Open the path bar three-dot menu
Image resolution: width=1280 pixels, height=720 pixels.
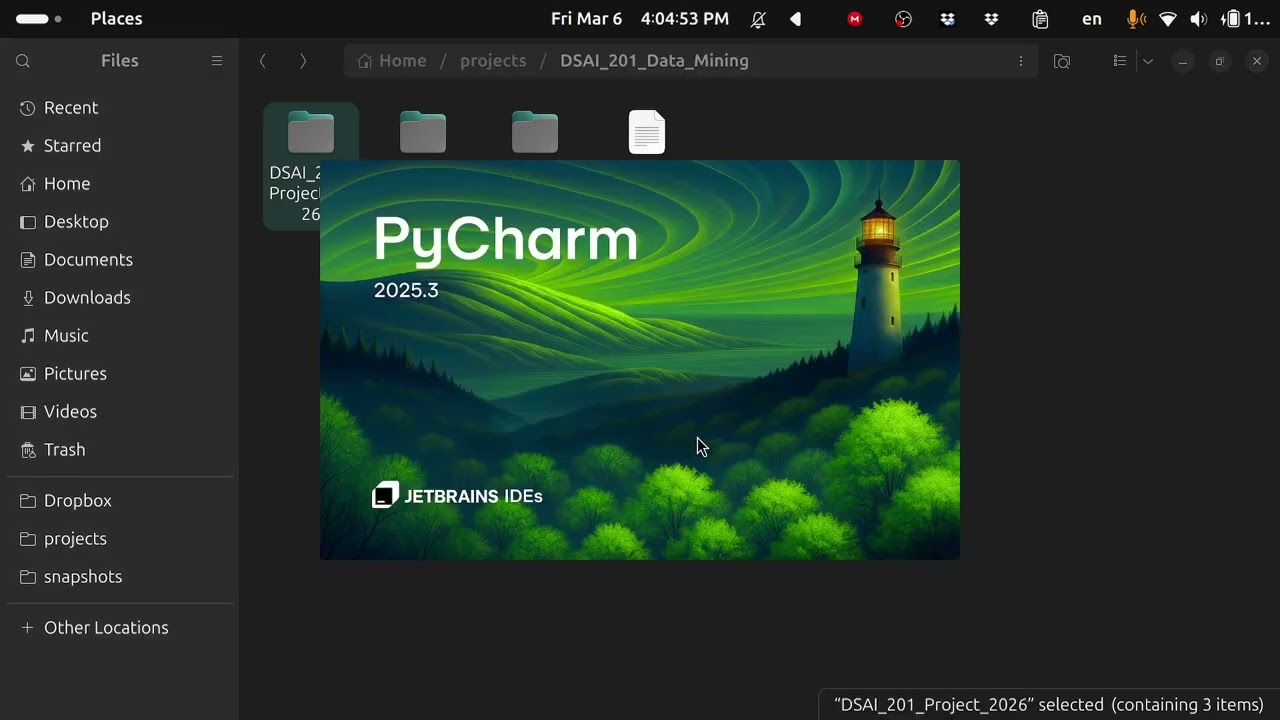1021,61
